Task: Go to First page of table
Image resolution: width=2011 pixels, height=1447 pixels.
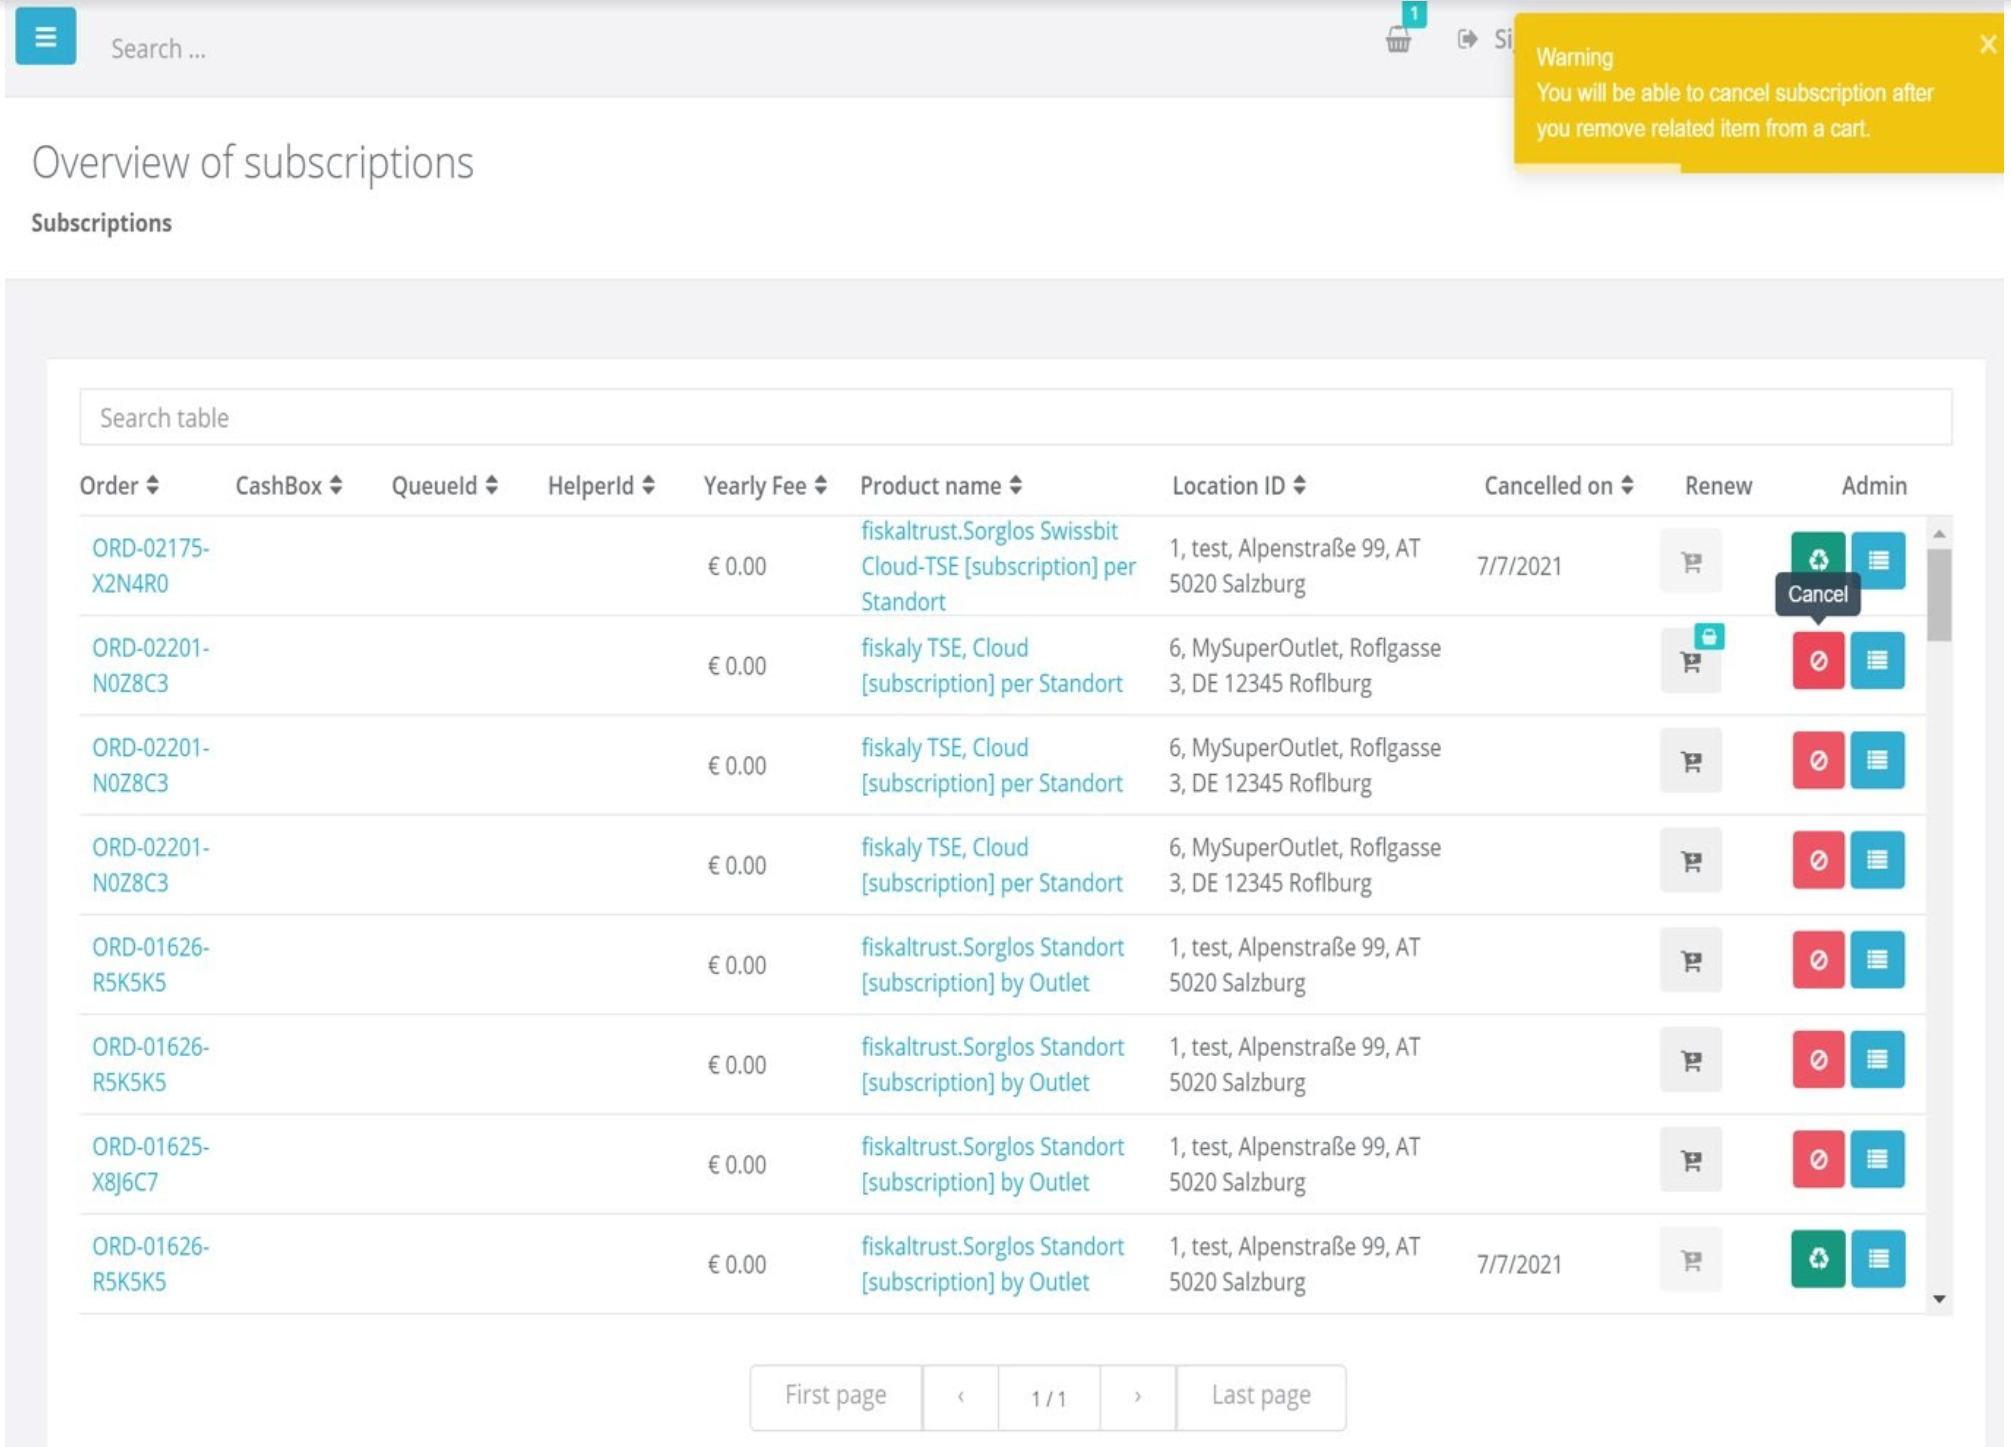Action: pos(836,1396)
